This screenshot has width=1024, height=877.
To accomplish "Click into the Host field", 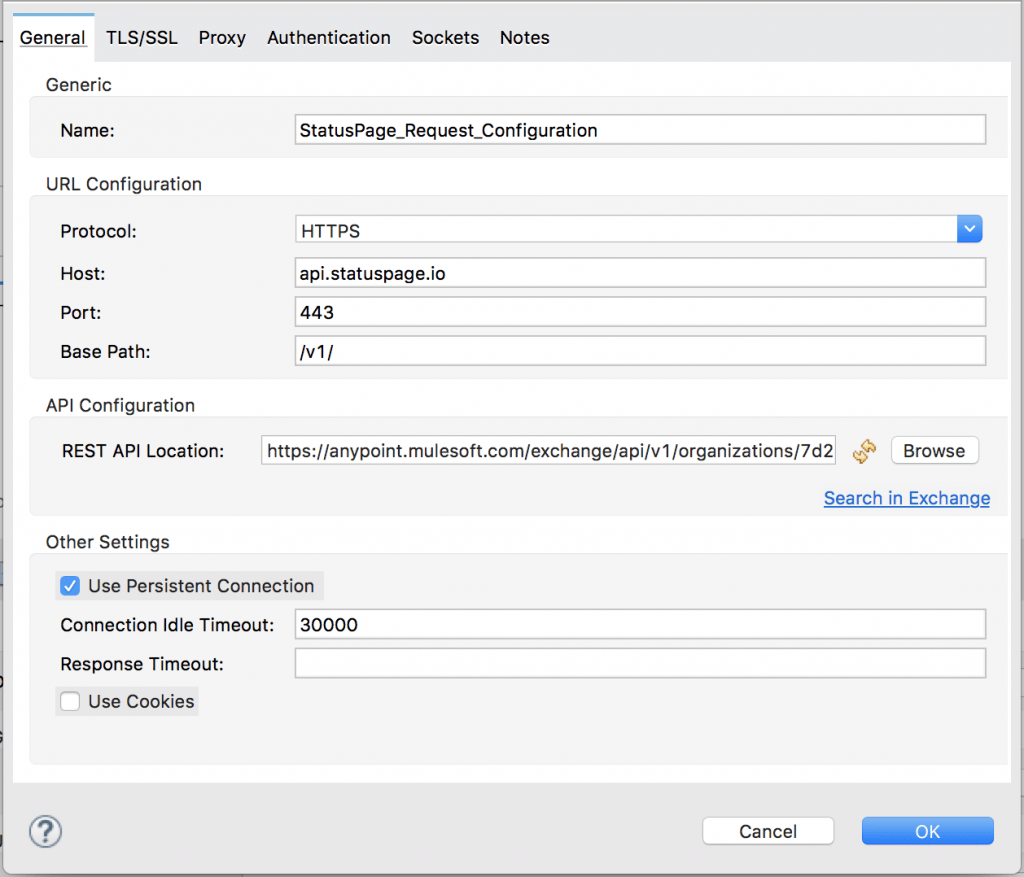I will pyautogui.click(x=640, y=273).
